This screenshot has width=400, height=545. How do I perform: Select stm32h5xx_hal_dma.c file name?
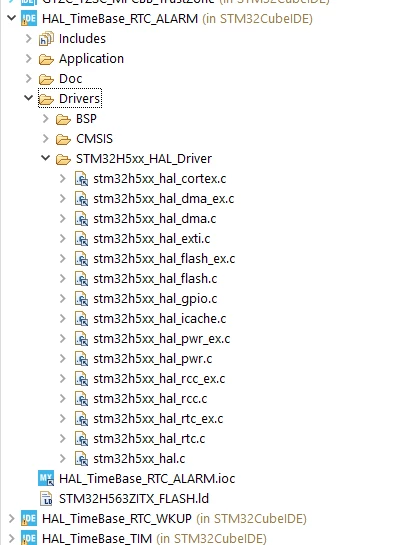pyautogui.click(x=155, y=219)
